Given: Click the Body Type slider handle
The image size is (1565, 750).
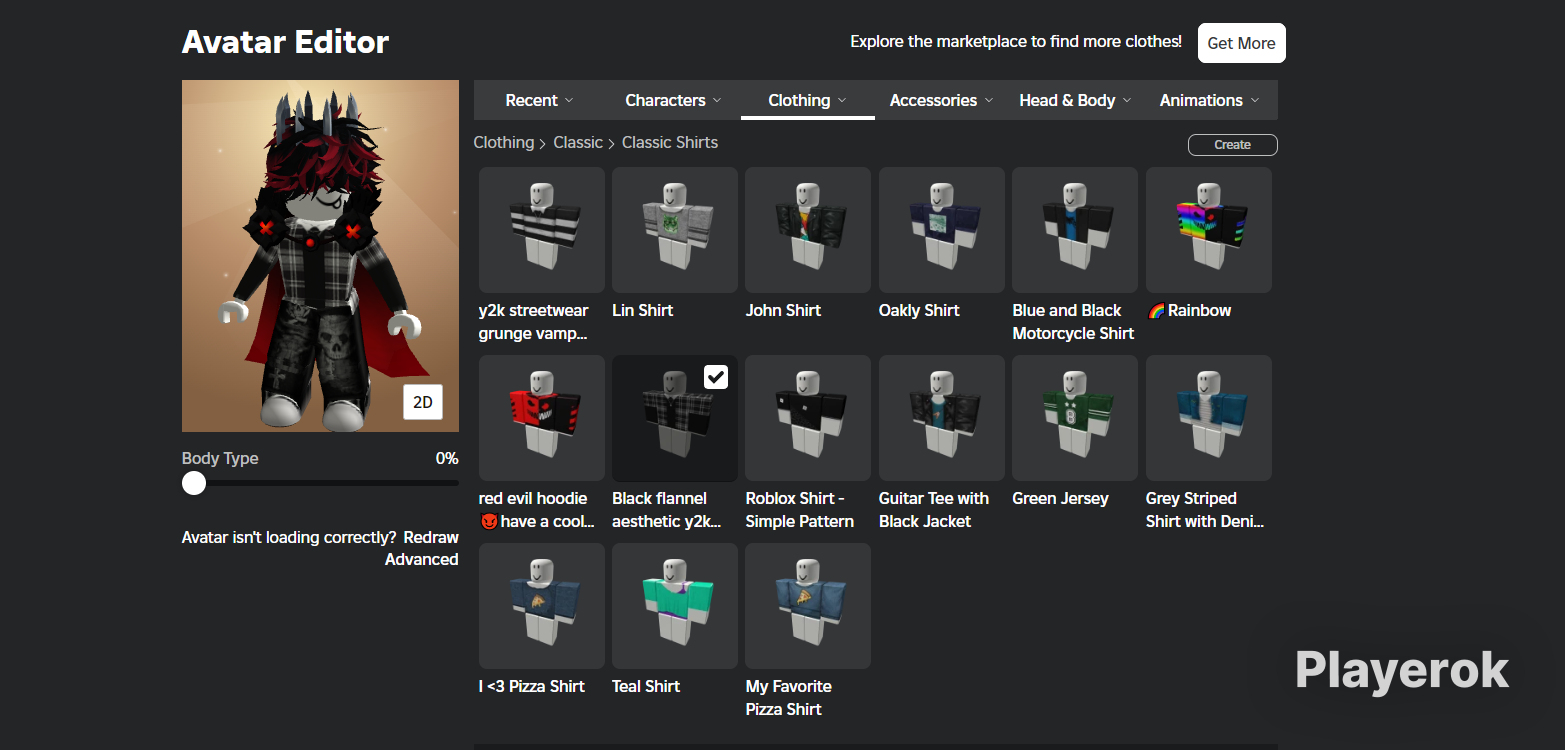Looking at the screenshot, I should [194, 483].
